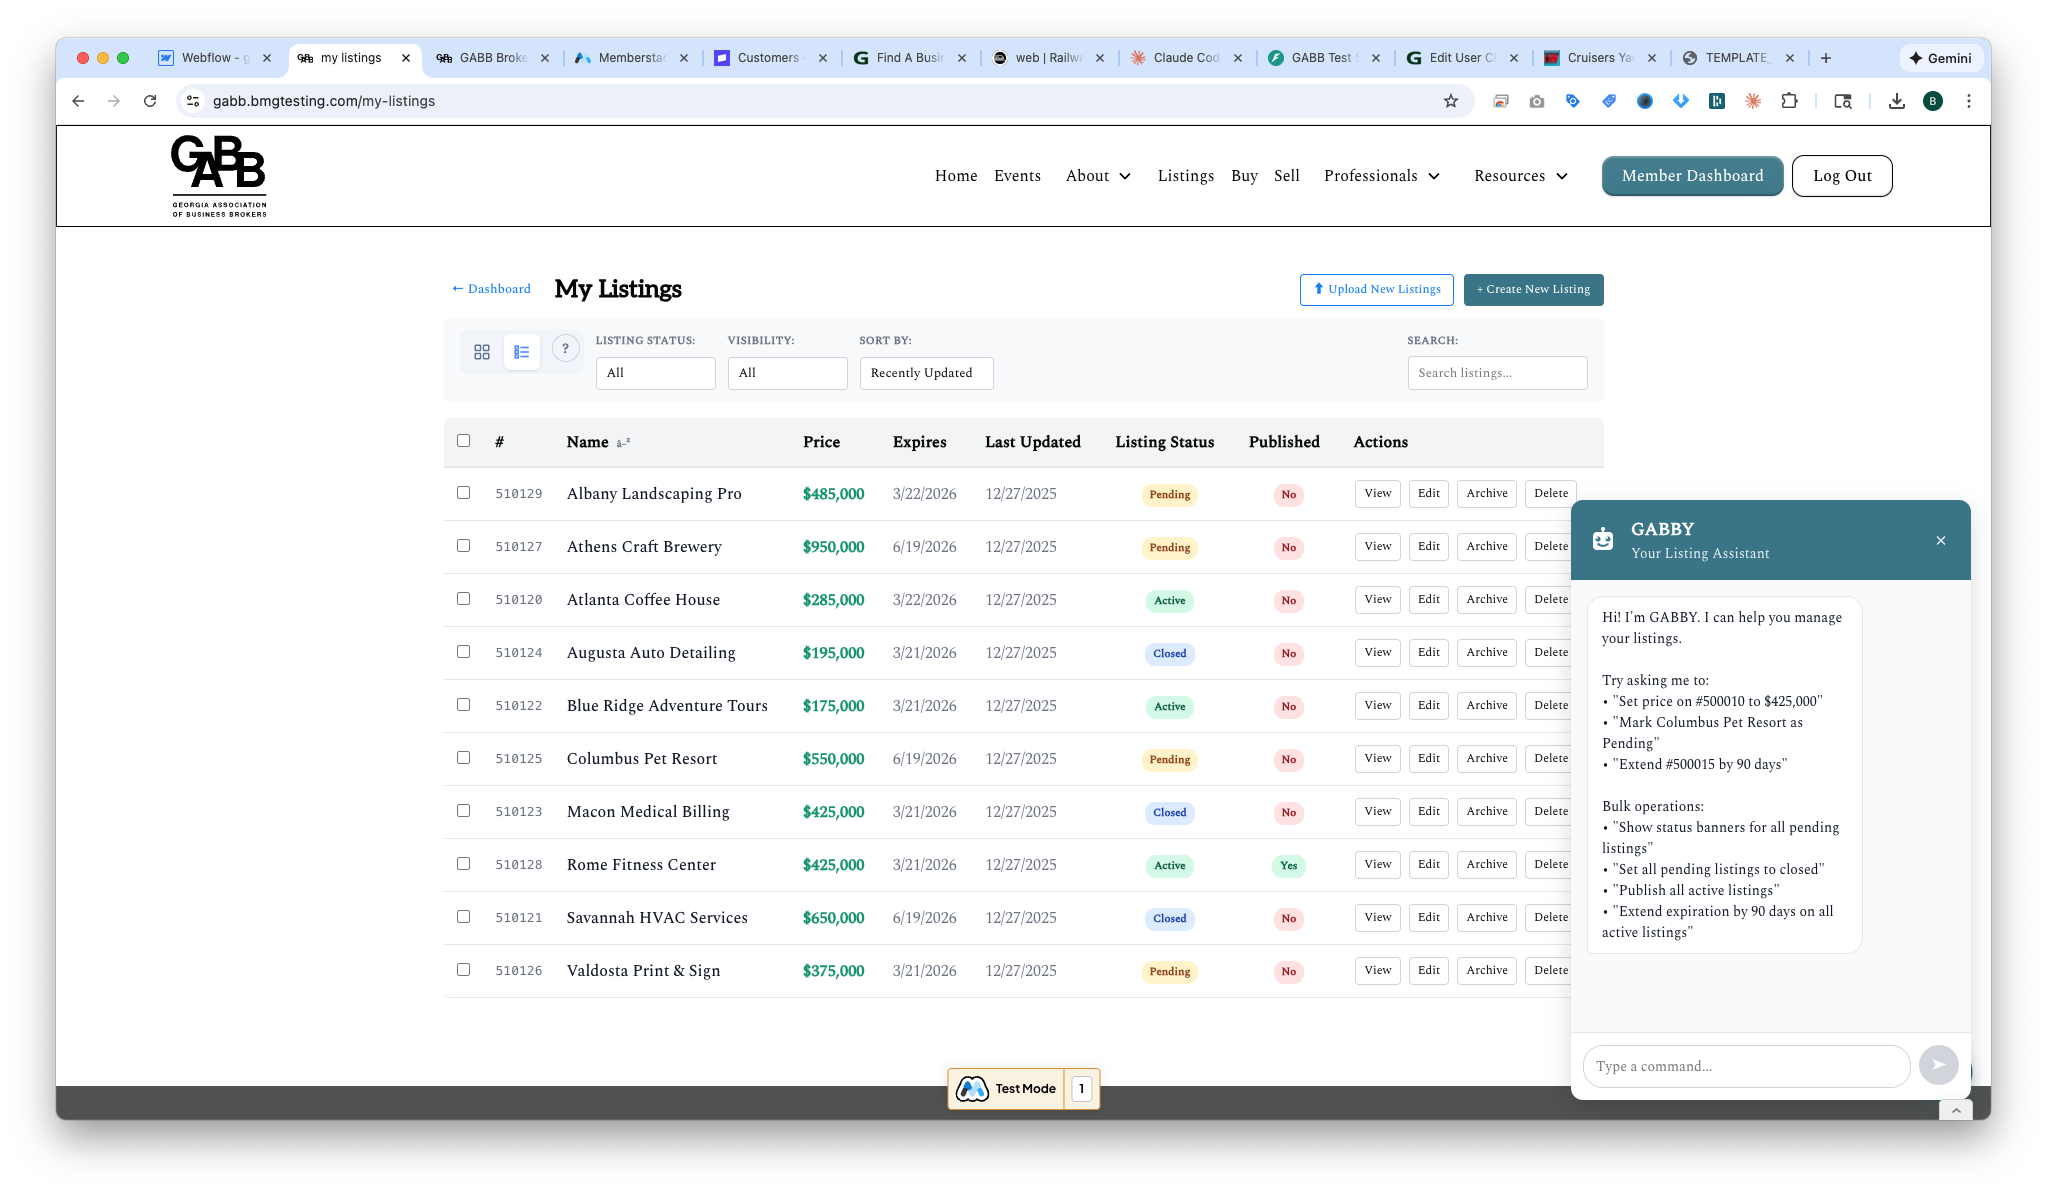The image size is (2047, 1194).
Task: Select the list view layout icon
Action: [521, 352]
